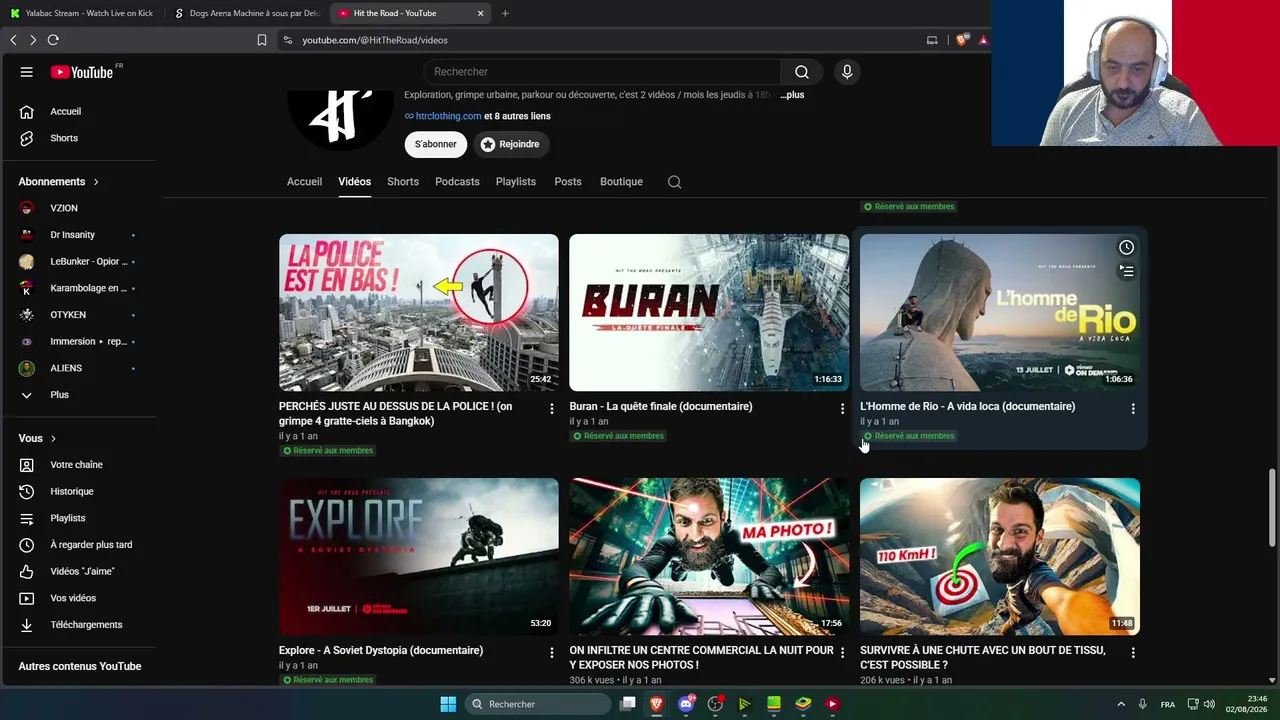Start voice search with the microphone

tap(847, 72)
